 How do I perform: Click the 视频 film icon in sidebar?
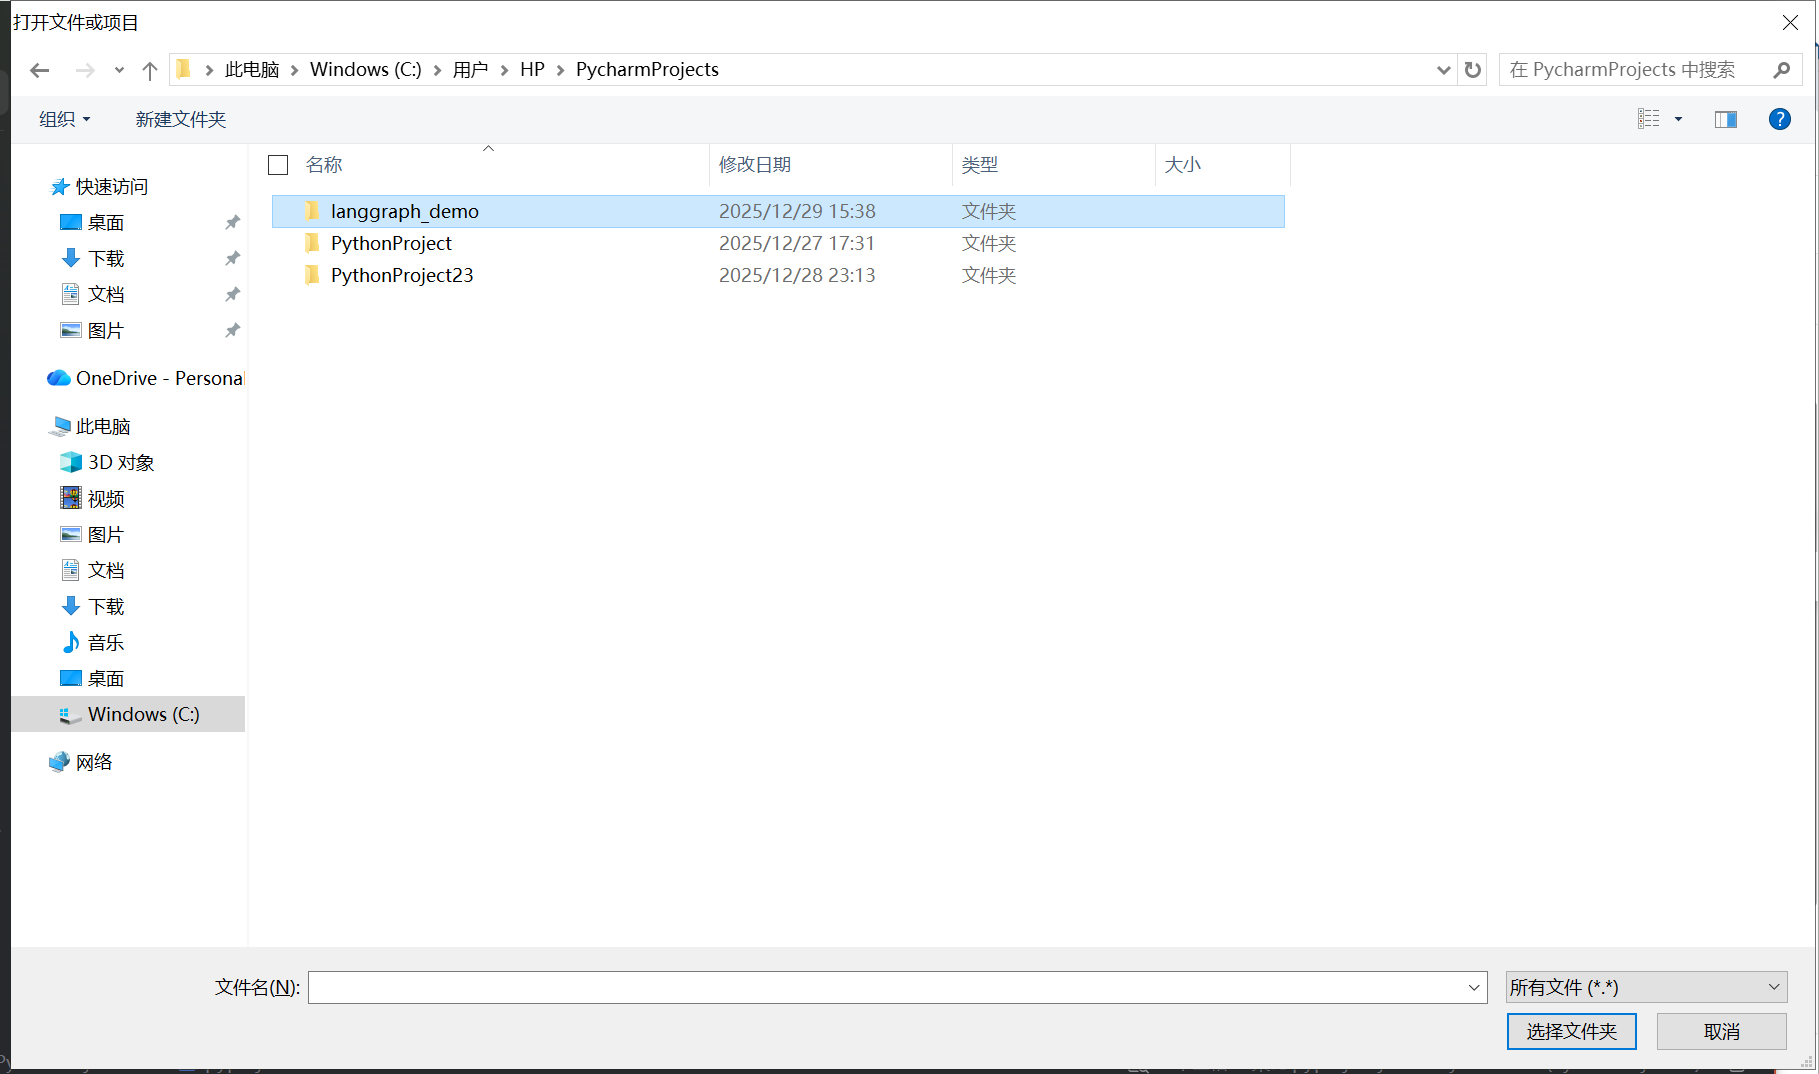pyautogui.click(x=71, y=498)
